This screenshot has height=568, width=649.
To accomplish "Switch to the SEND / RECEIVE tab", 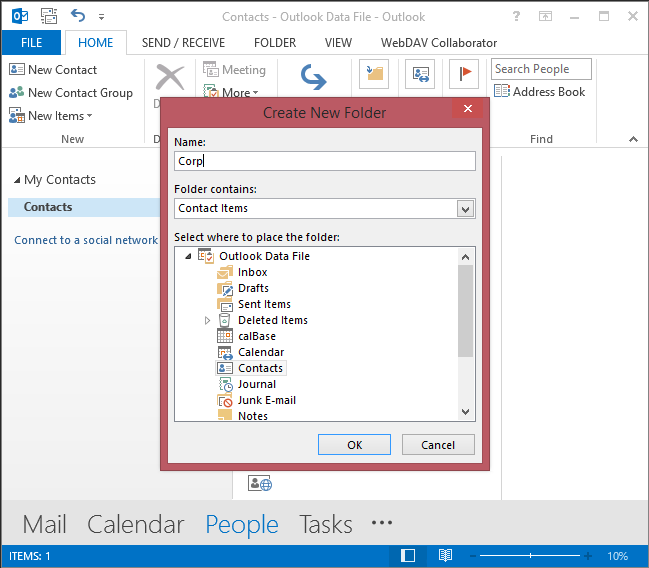I will click(183, 43).
